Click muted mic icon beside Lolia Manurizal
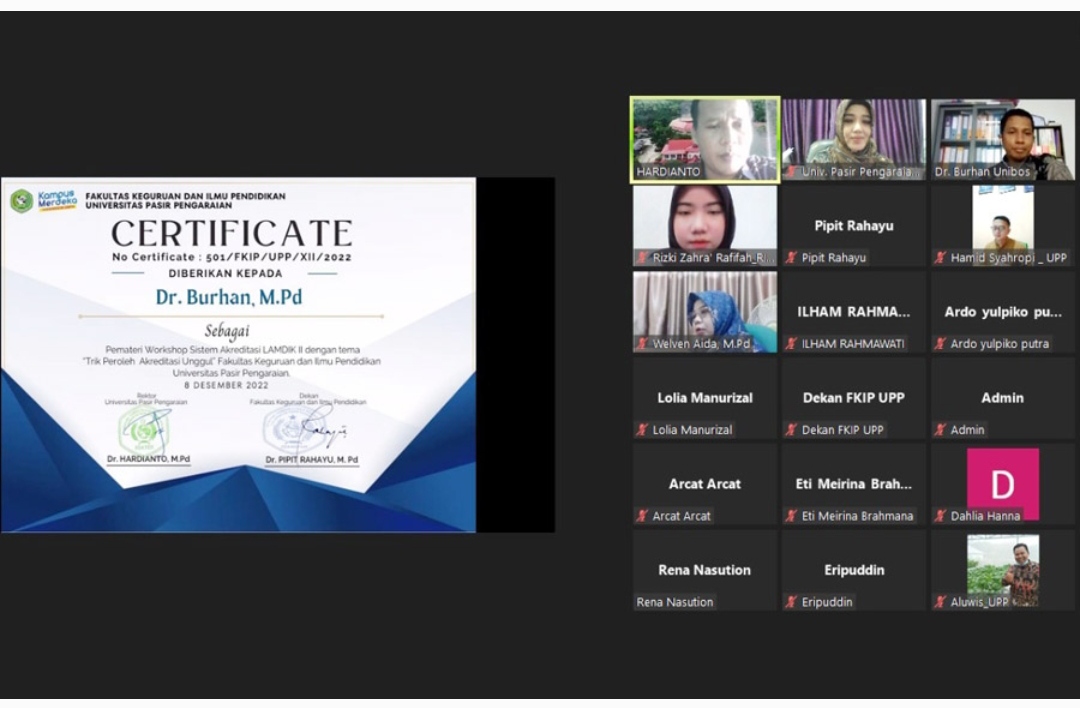 point(642,430)
